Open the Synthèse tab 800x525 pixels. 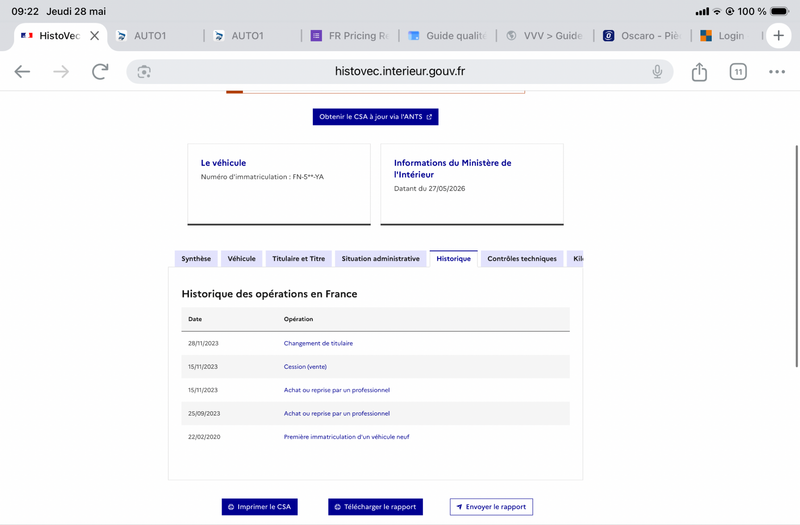click(x=196, y=259)
